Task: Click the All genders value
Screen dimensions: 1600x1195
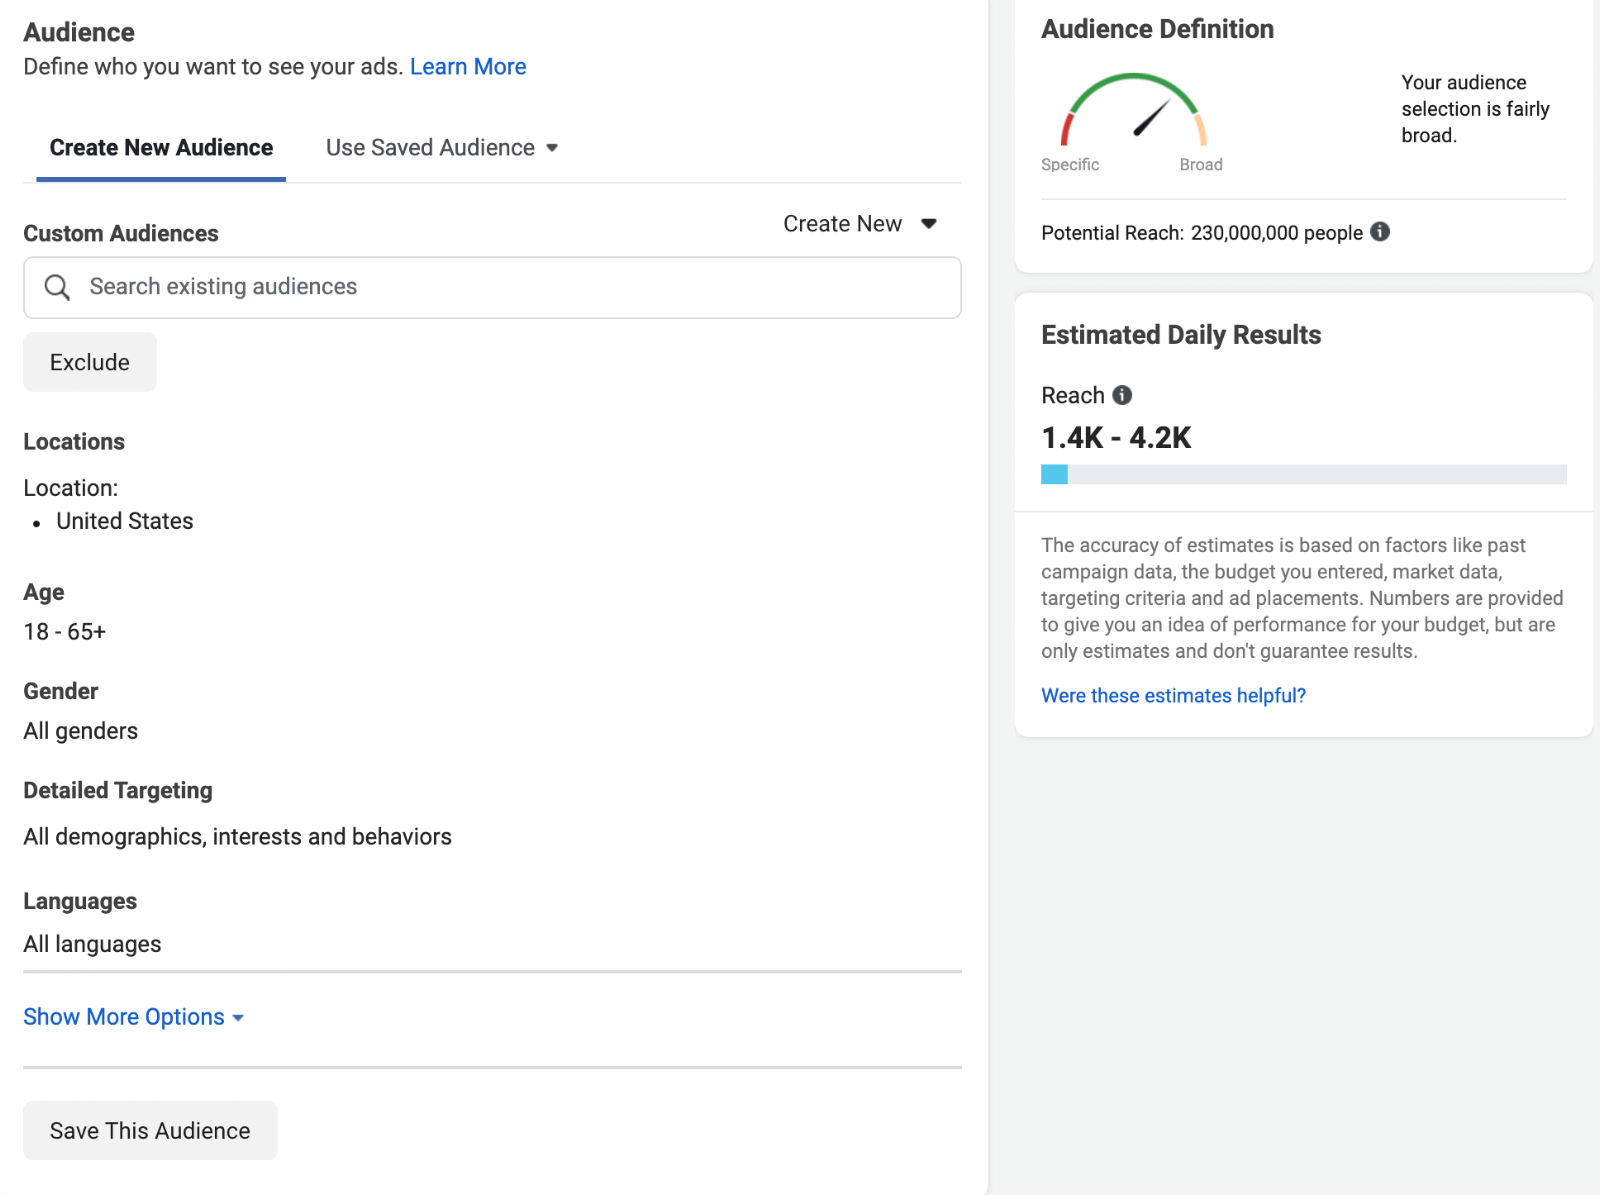Action: pos(81,731)
